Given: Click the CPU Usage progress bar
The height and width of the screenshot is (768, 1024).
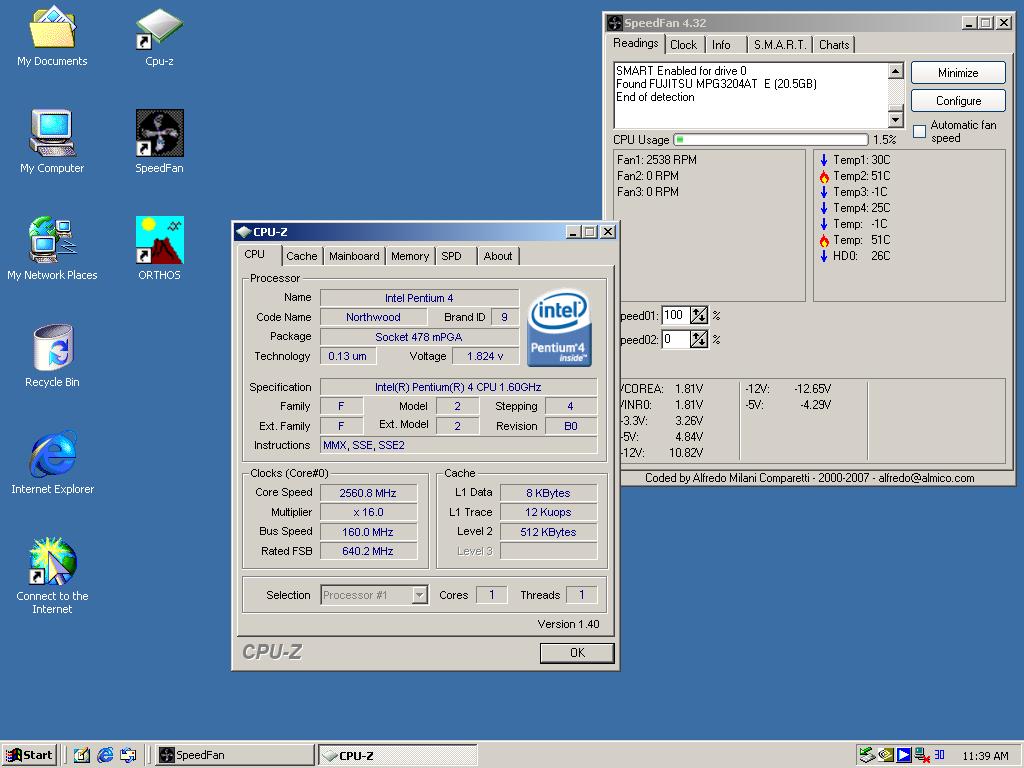Looking at the screenshot, I should (x=771, y=140).
